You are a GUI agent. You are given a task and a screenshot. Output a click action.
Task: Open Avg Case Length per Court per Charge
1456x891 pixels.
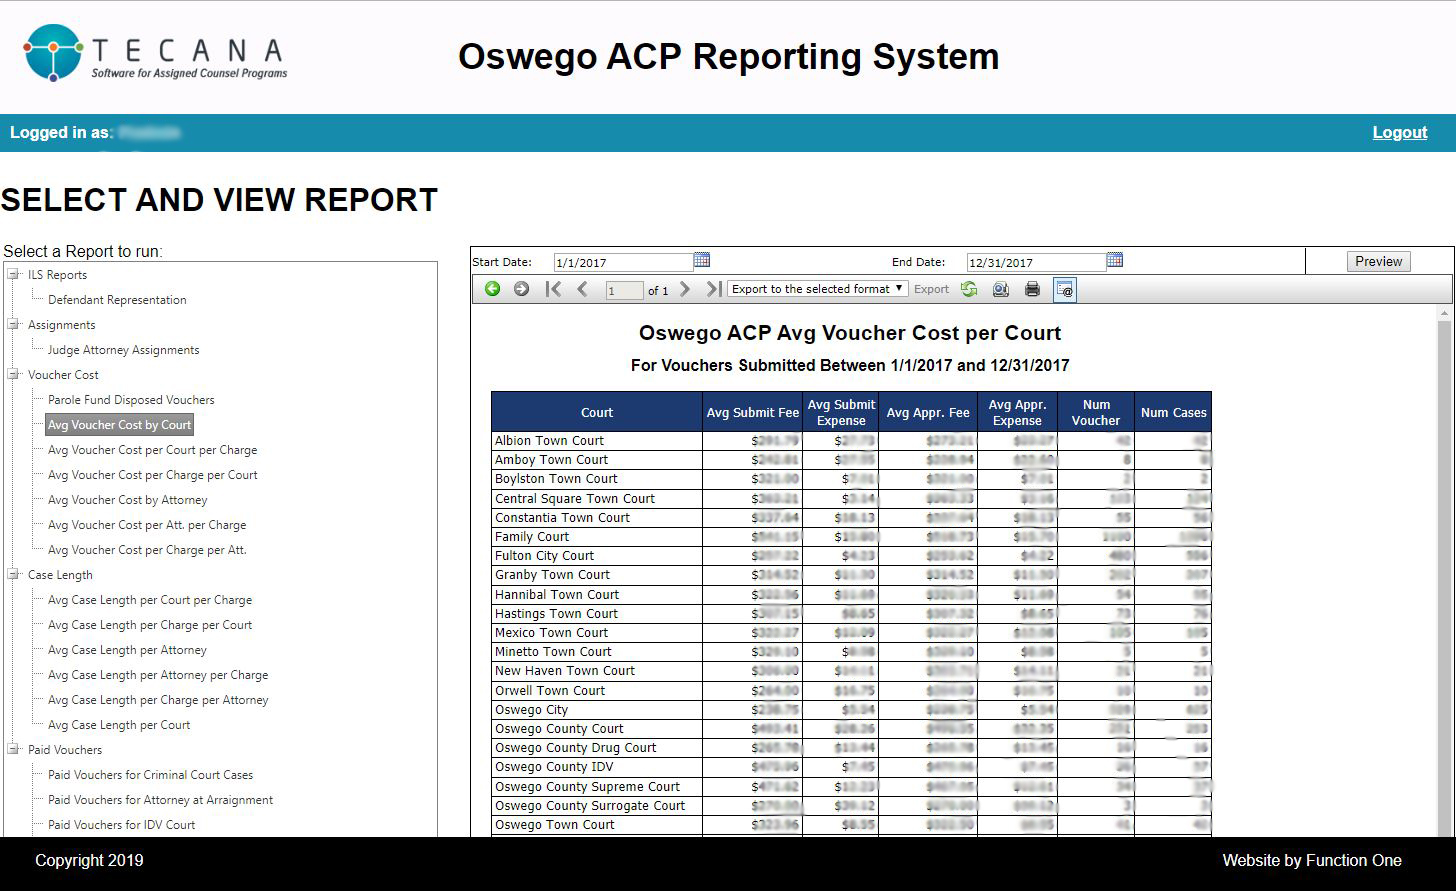coord(150,599)
